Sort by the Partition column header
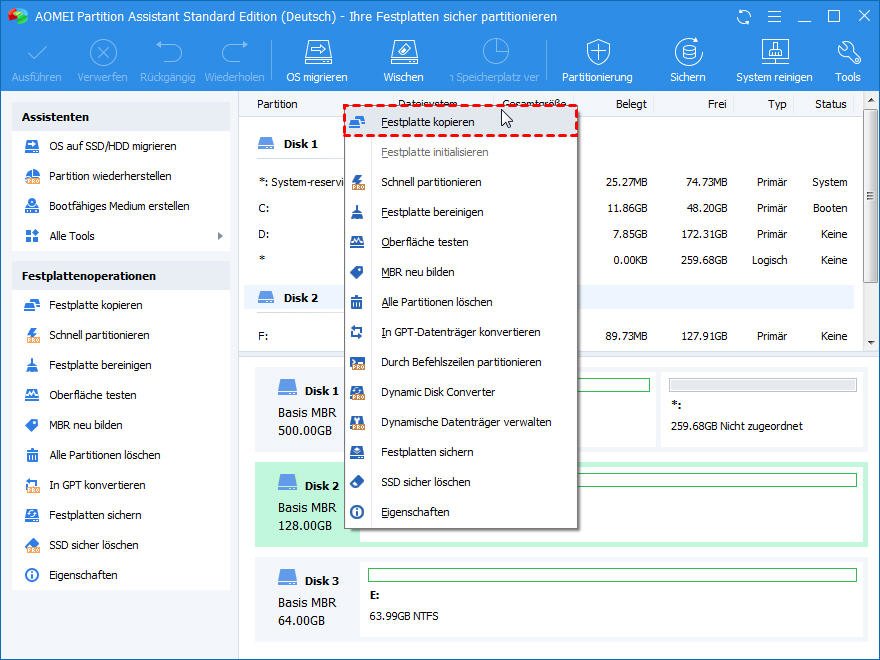This screenshot has height=660, width=880. (x=277, y=104)
